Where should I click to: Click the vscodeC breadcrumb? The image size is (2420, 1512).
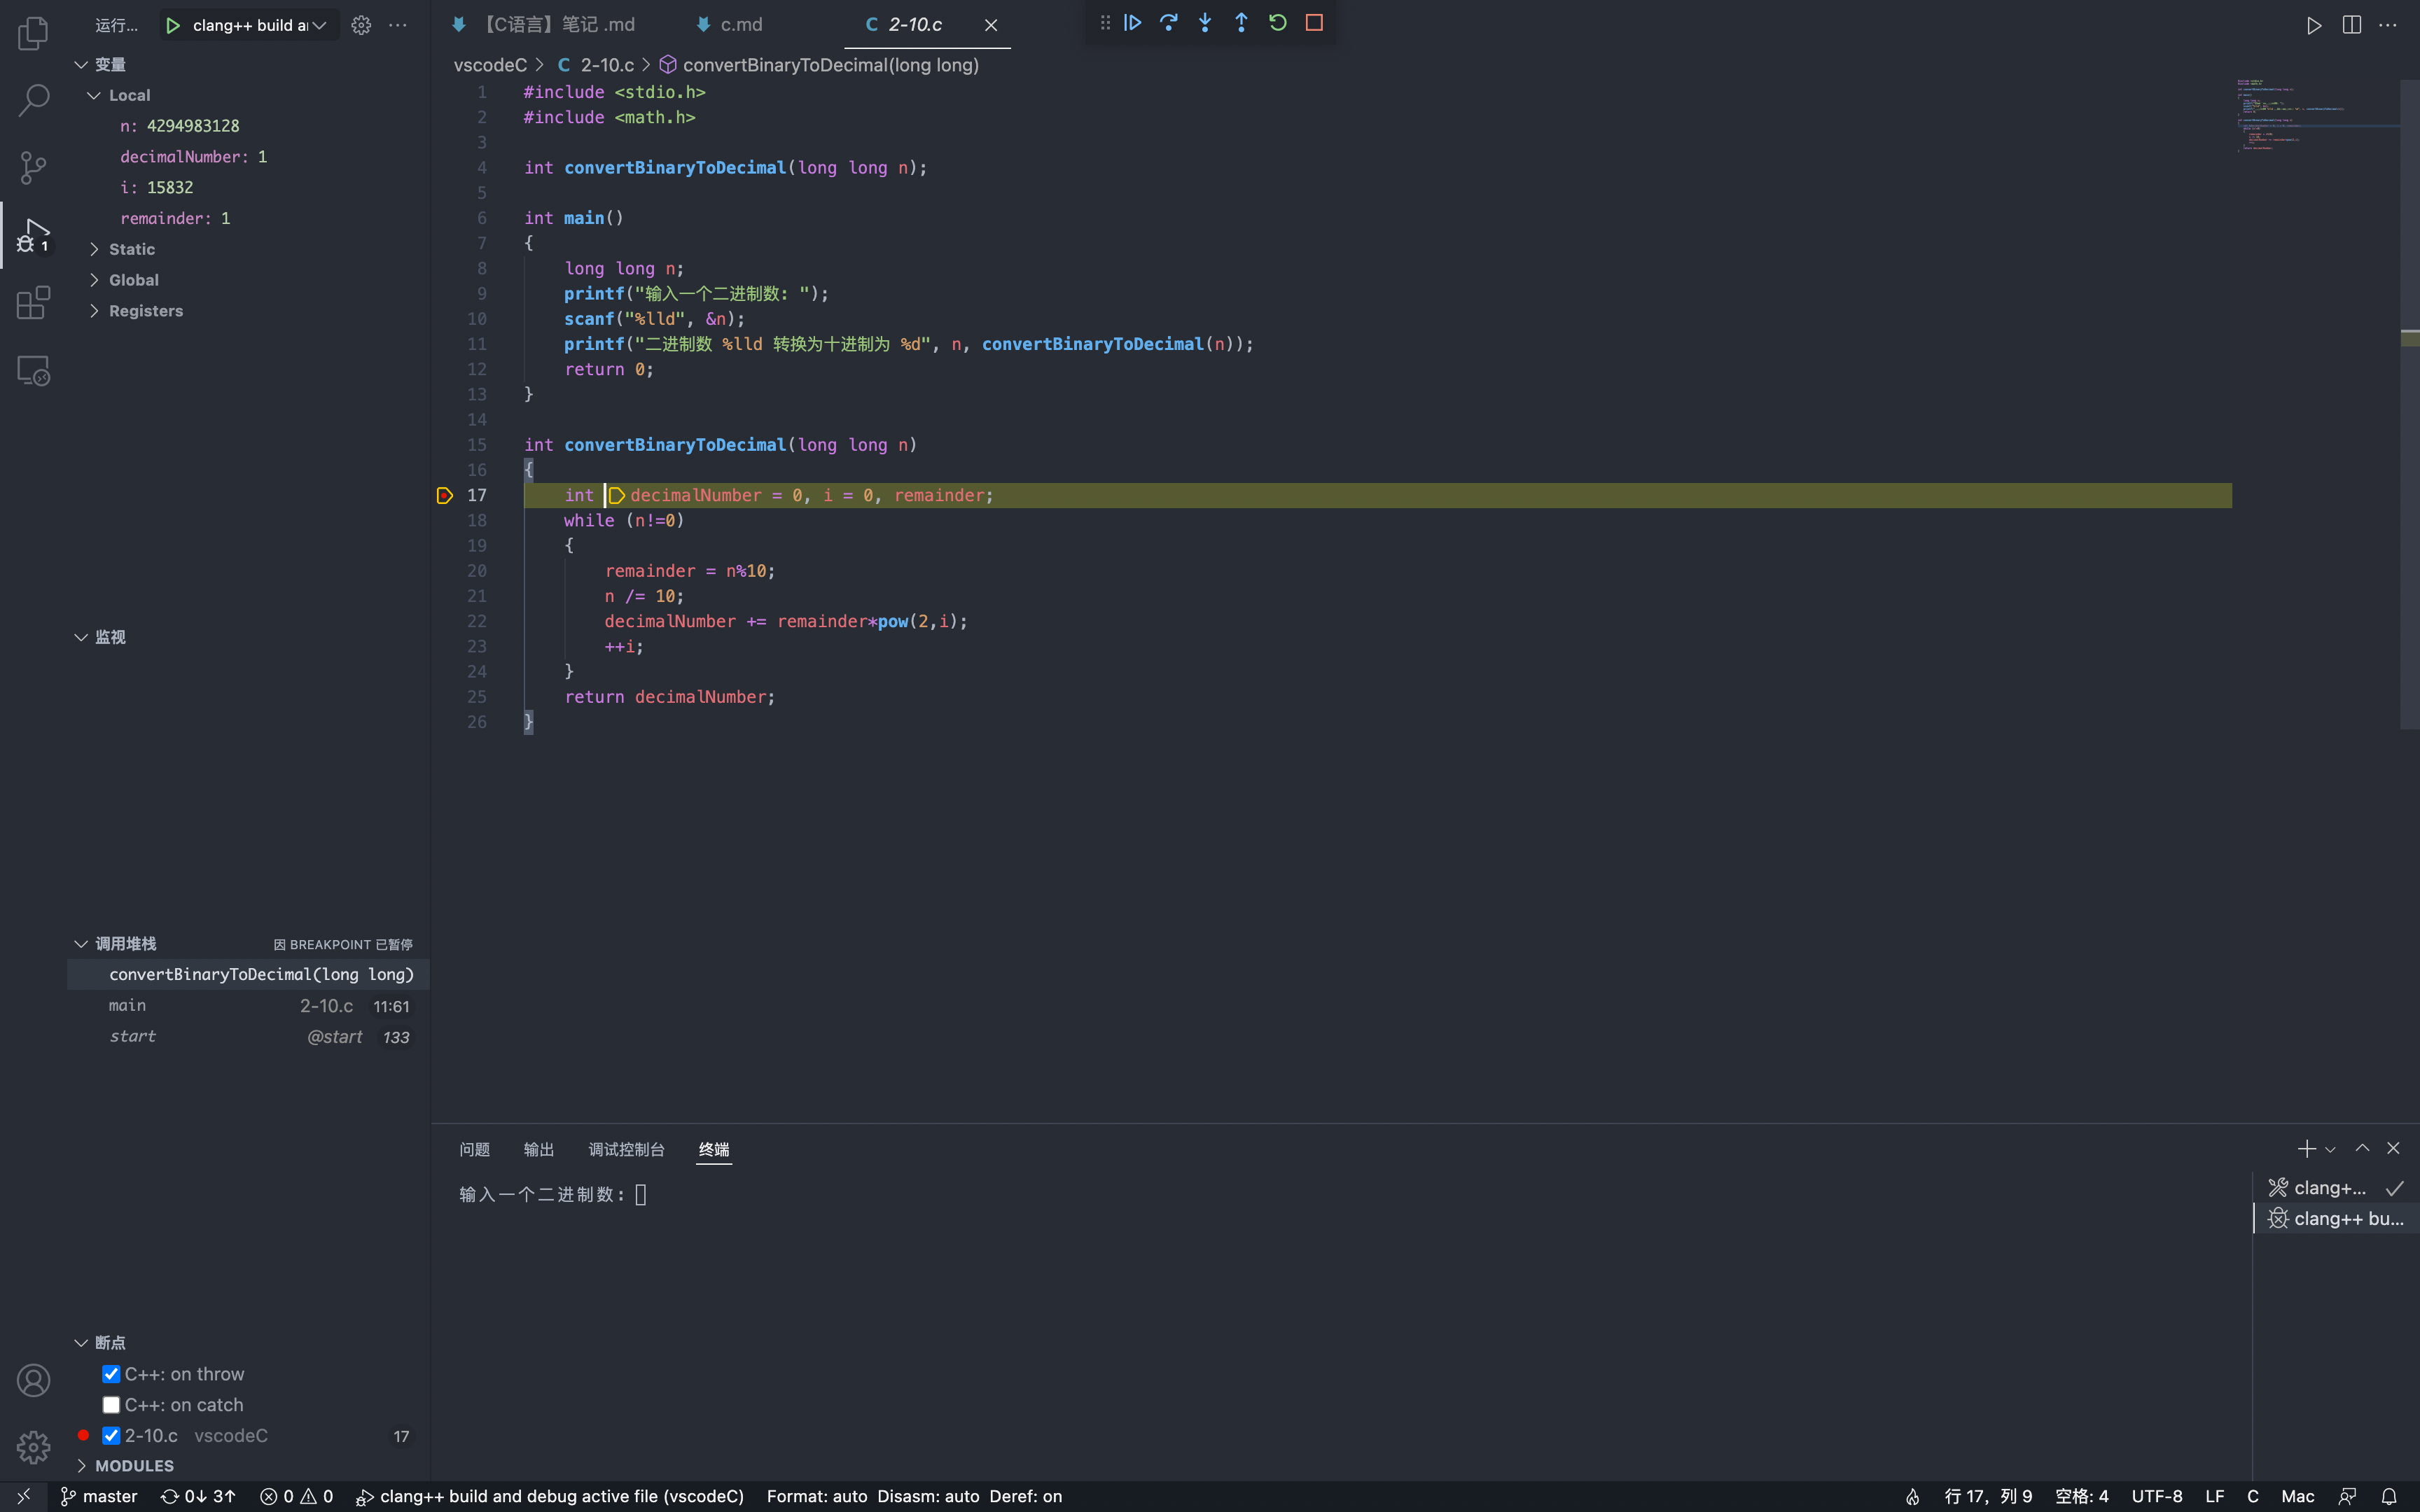[490, 65]
